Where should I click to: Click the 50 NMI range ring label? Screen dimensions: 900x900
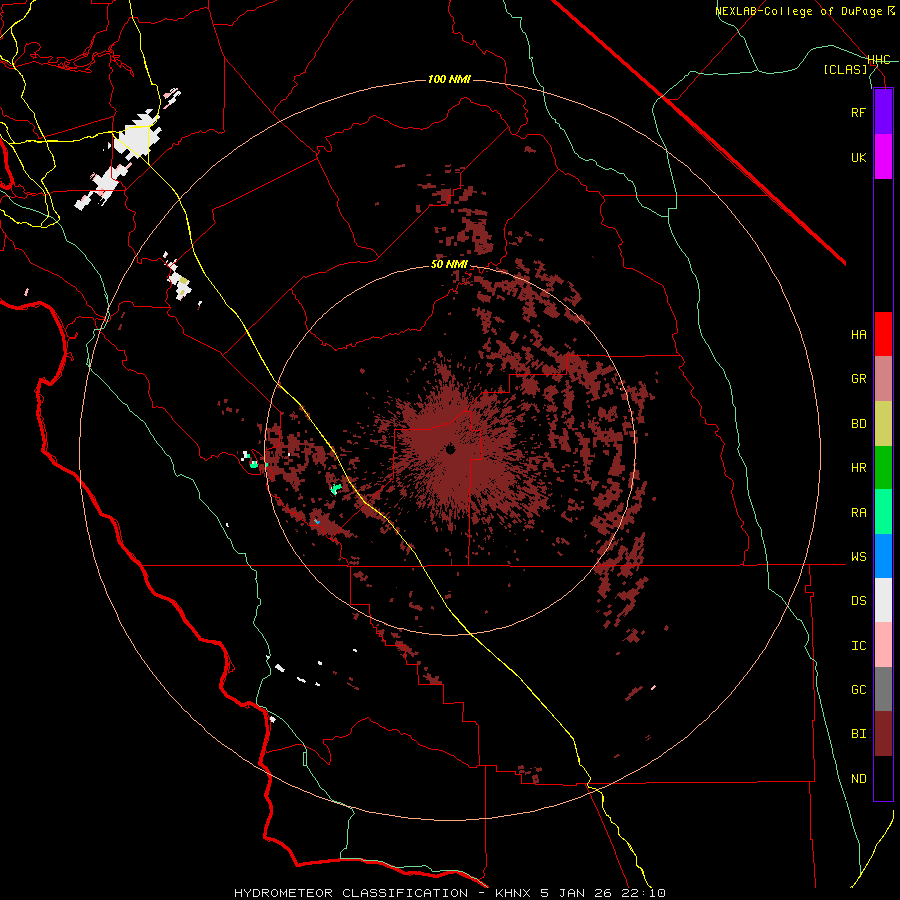(449, 265)
